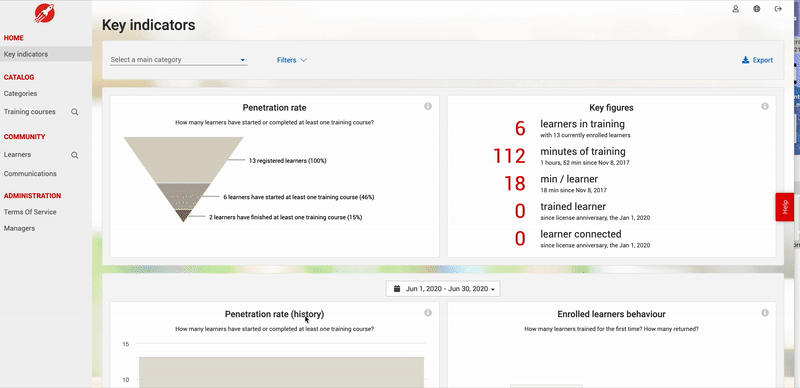
Task: Click the COMMUNITY section header
Action: click(24, 137)
